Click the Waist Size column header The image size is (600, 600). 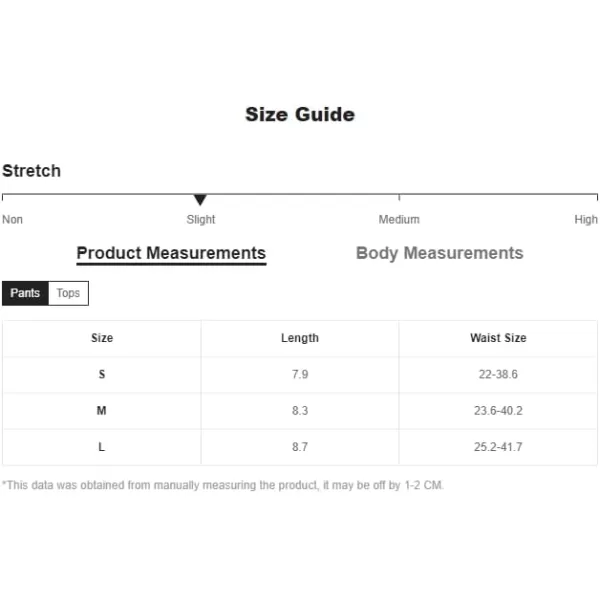click(498, 338)
